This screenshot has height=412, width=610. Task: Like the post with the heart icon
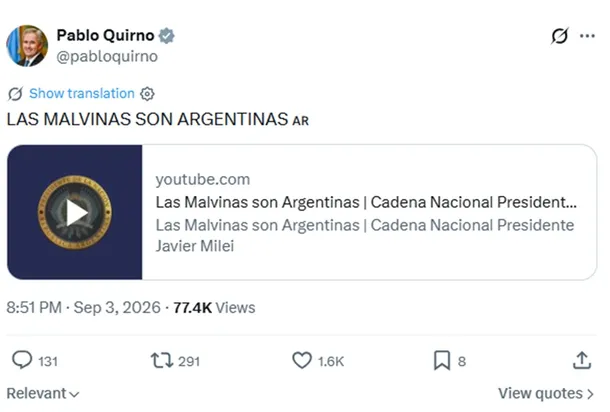point(302,360)
